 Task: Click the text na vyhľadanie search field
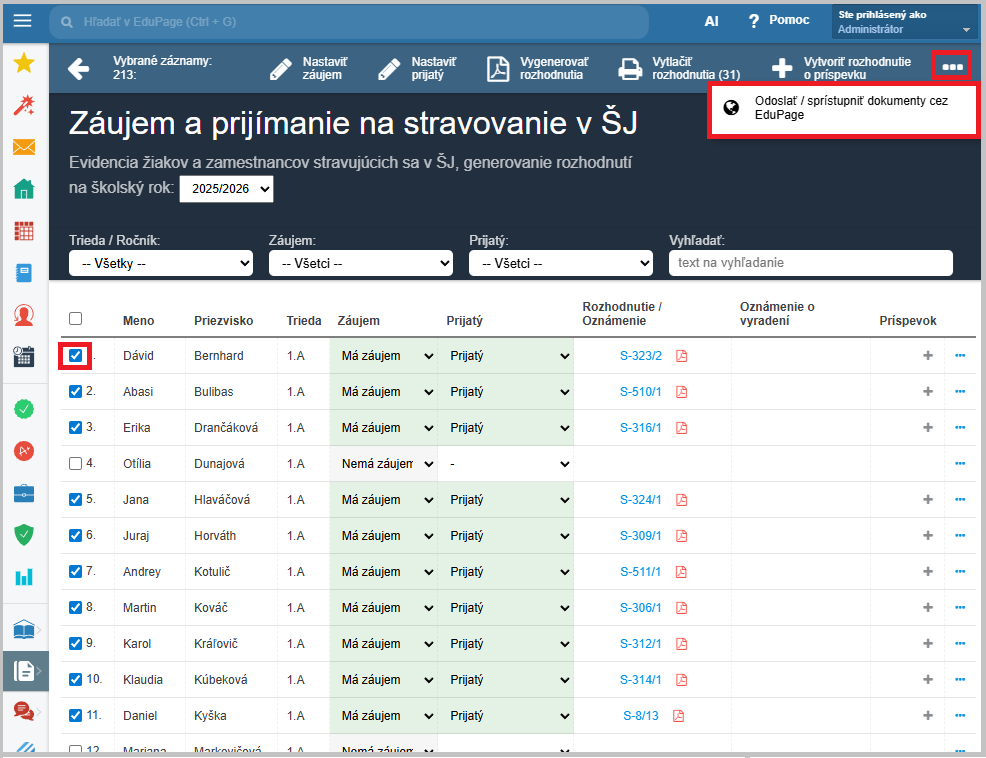[x=810, y=263]
